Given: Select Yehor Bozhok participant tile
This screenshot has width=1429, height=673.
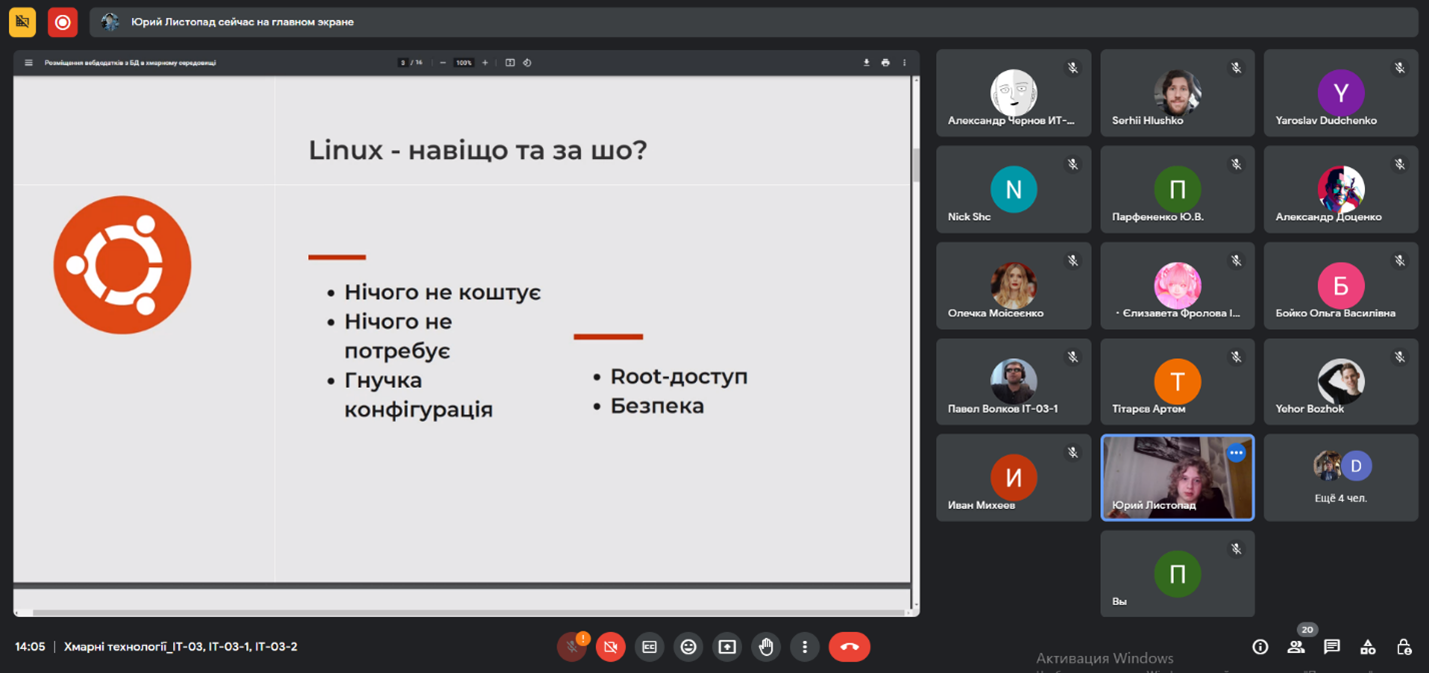Looking at the screenshot, I should 1341,381.
